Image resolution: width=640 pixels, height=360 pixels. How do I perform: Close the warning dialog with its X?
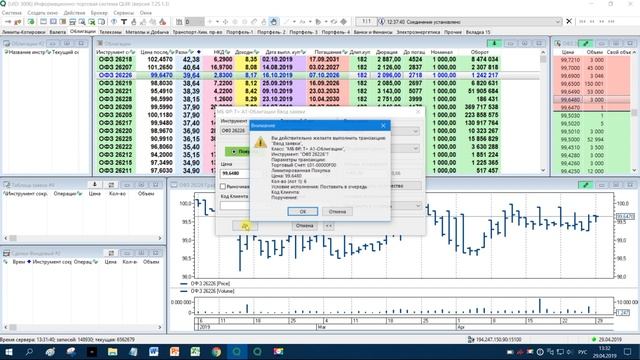point(383,126)
